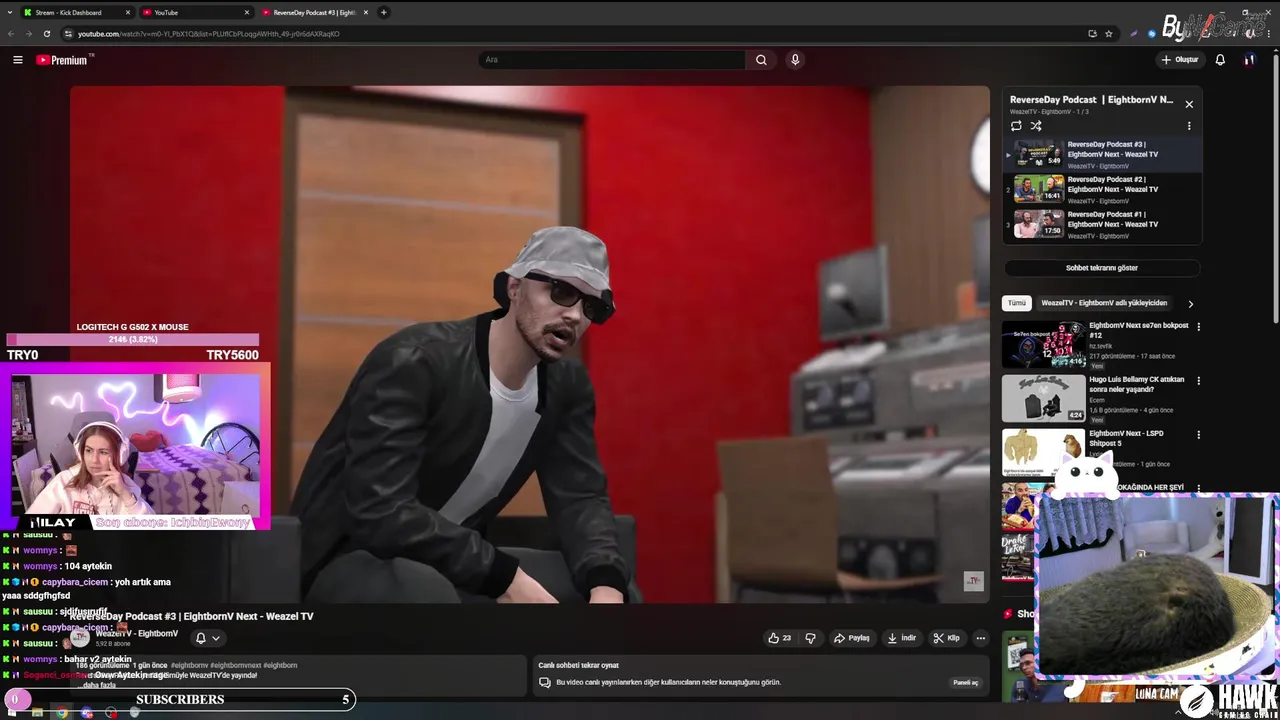The image size is (1280, 720).
Task: Select WeazelTV - EightbornV adlı yükleyiciden chip
Action: tap(1104, 303)
